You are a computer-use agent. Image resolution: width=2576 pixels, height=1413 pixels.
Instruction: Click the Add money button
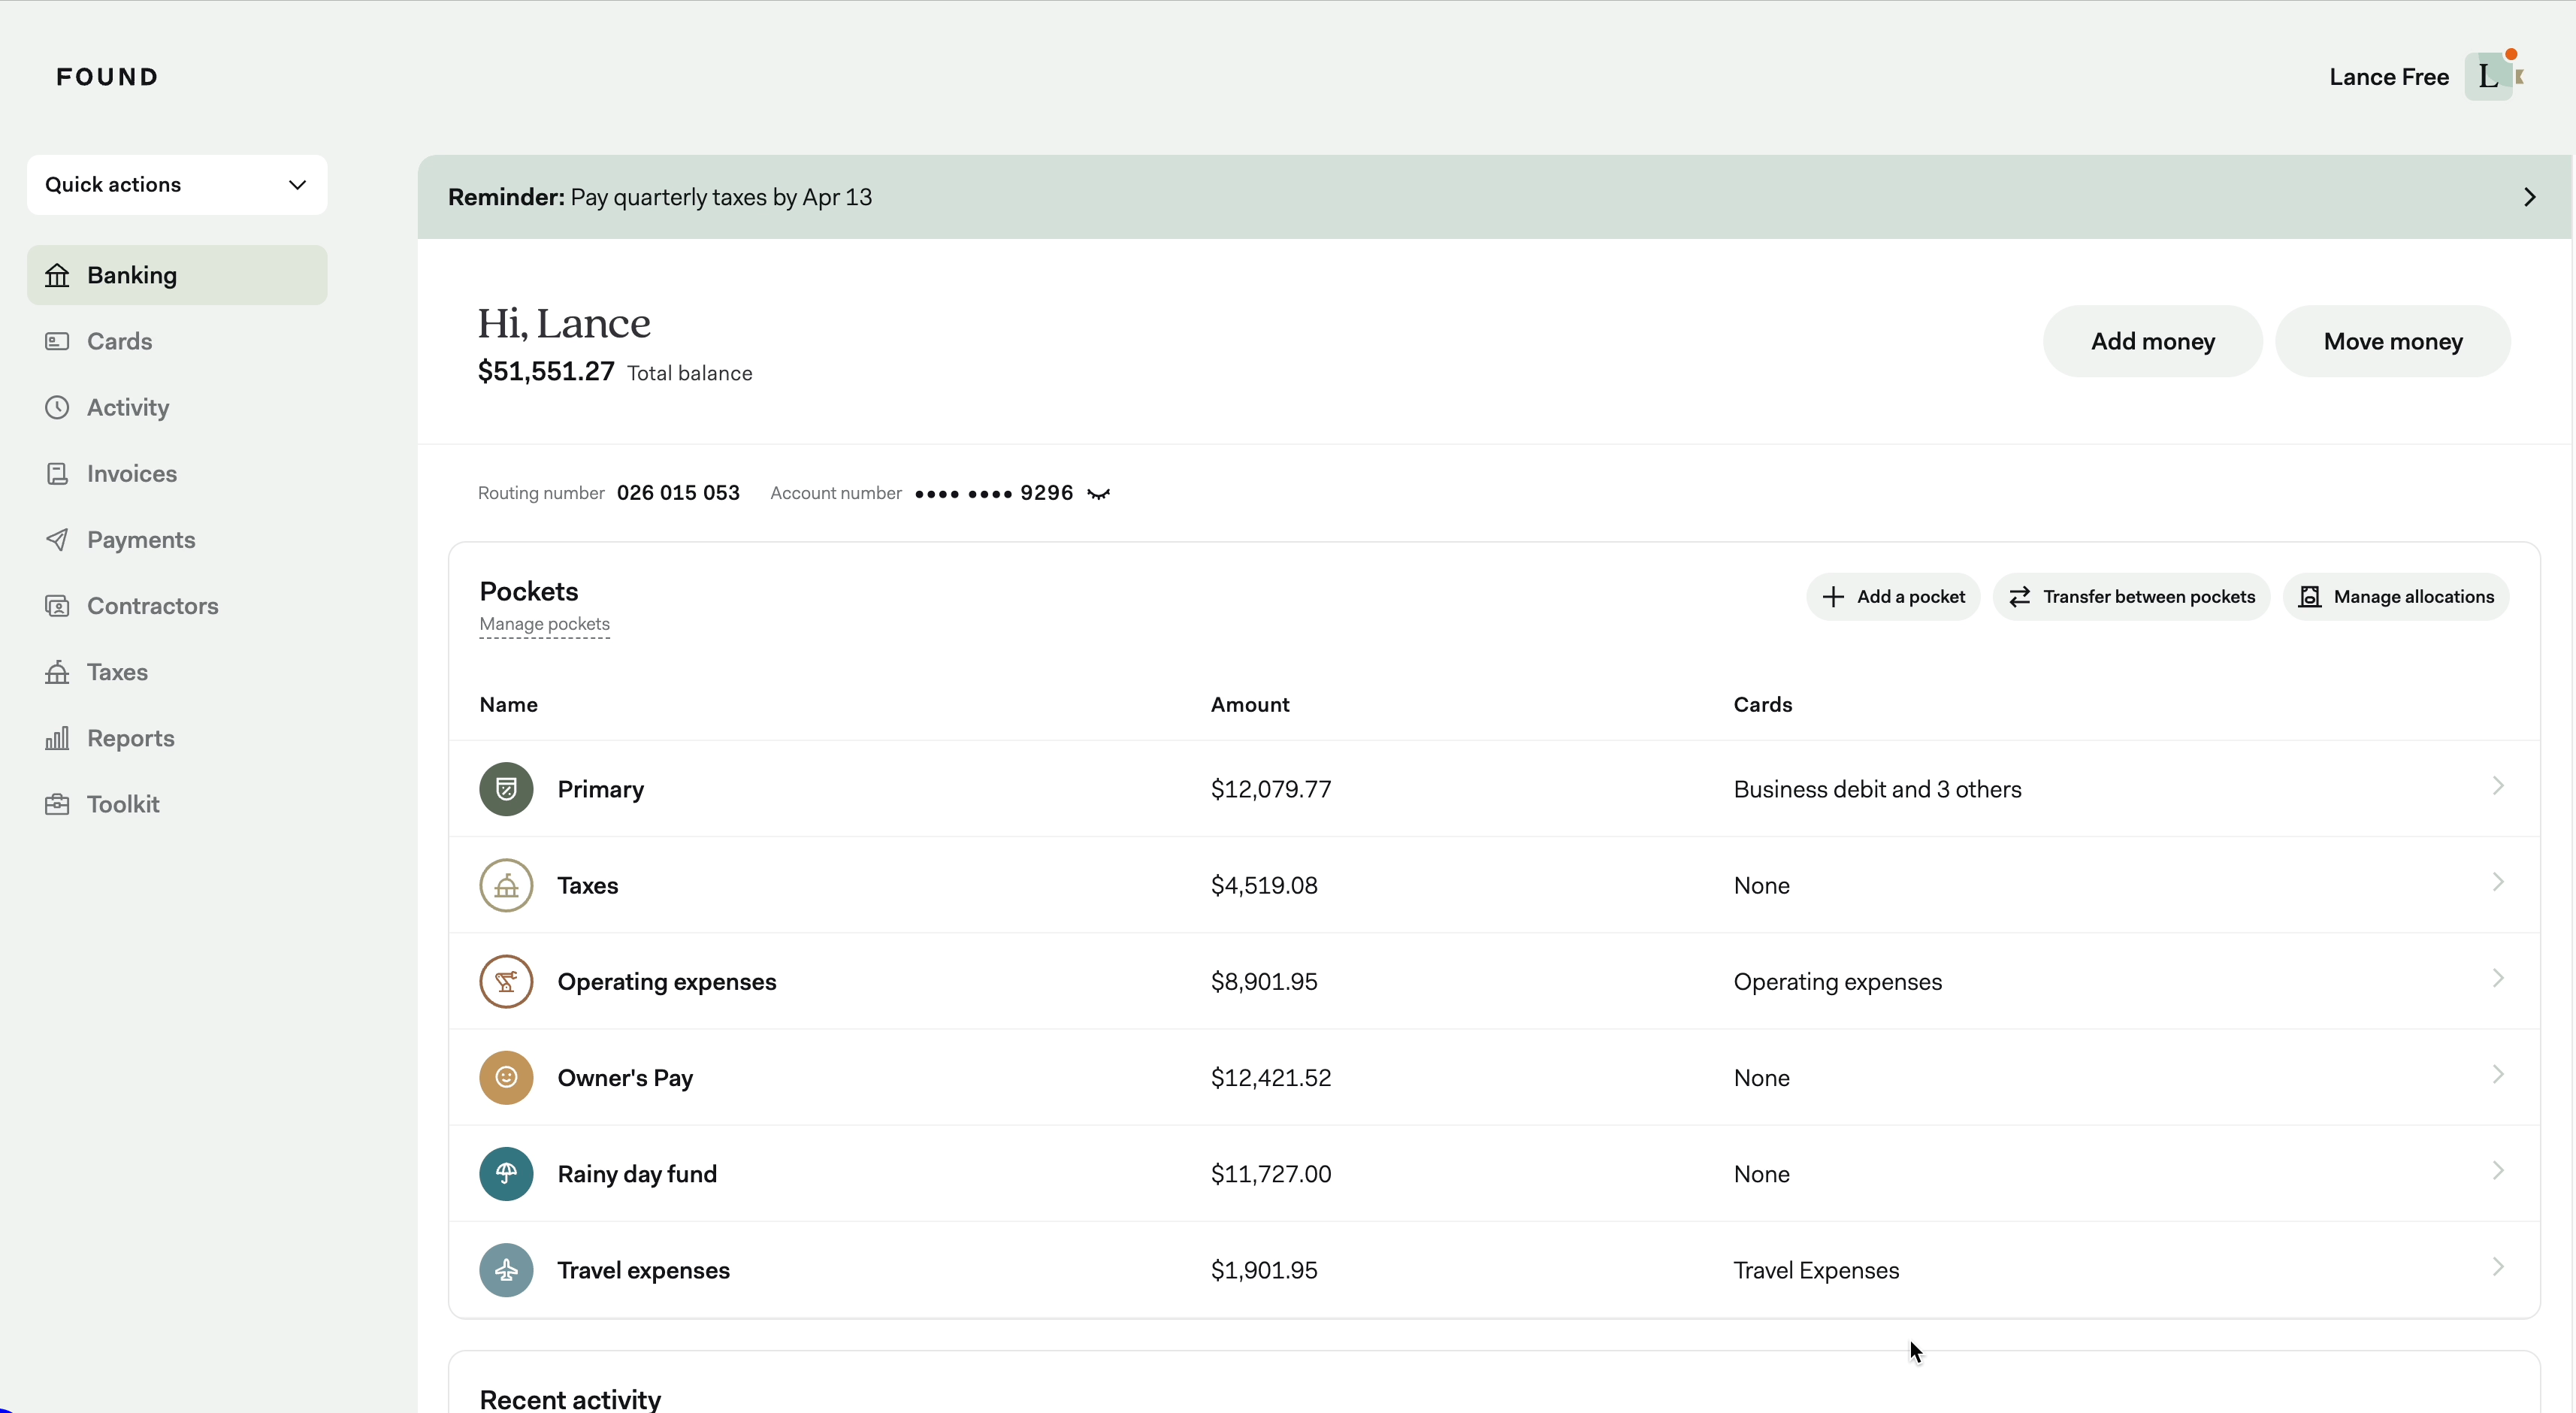pyautogui.click(x=2152, y=342)
